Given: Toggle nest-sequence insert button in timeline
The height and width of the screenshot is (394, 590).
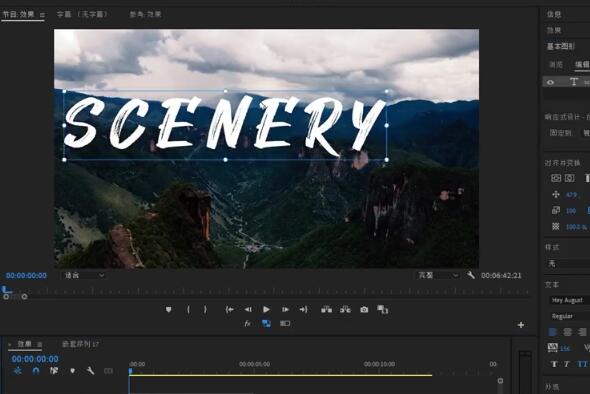Looking at the screenshot, I should (18, 371).
